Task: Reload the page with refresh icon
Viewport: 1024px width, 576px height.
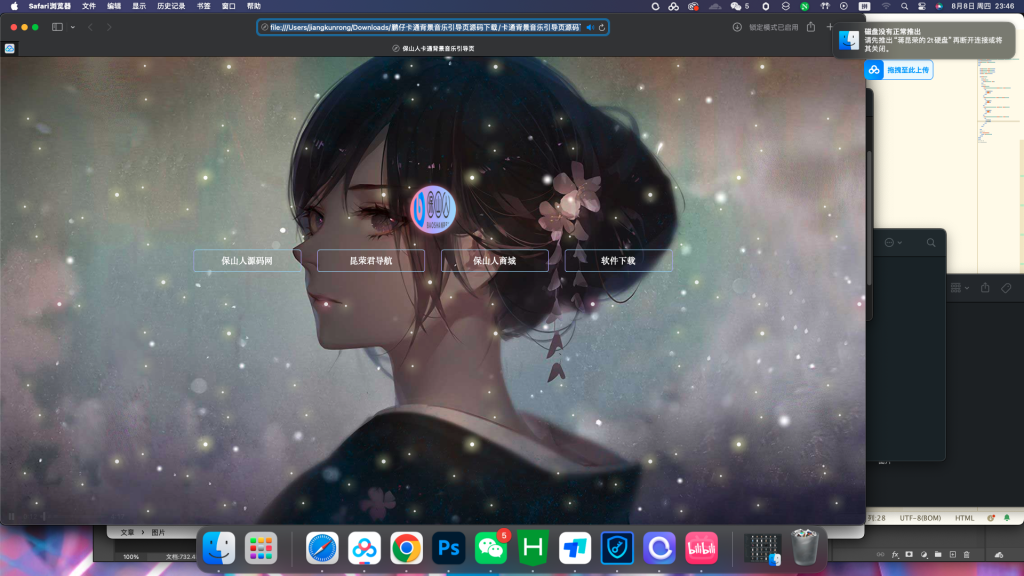Action: point(602,27)
